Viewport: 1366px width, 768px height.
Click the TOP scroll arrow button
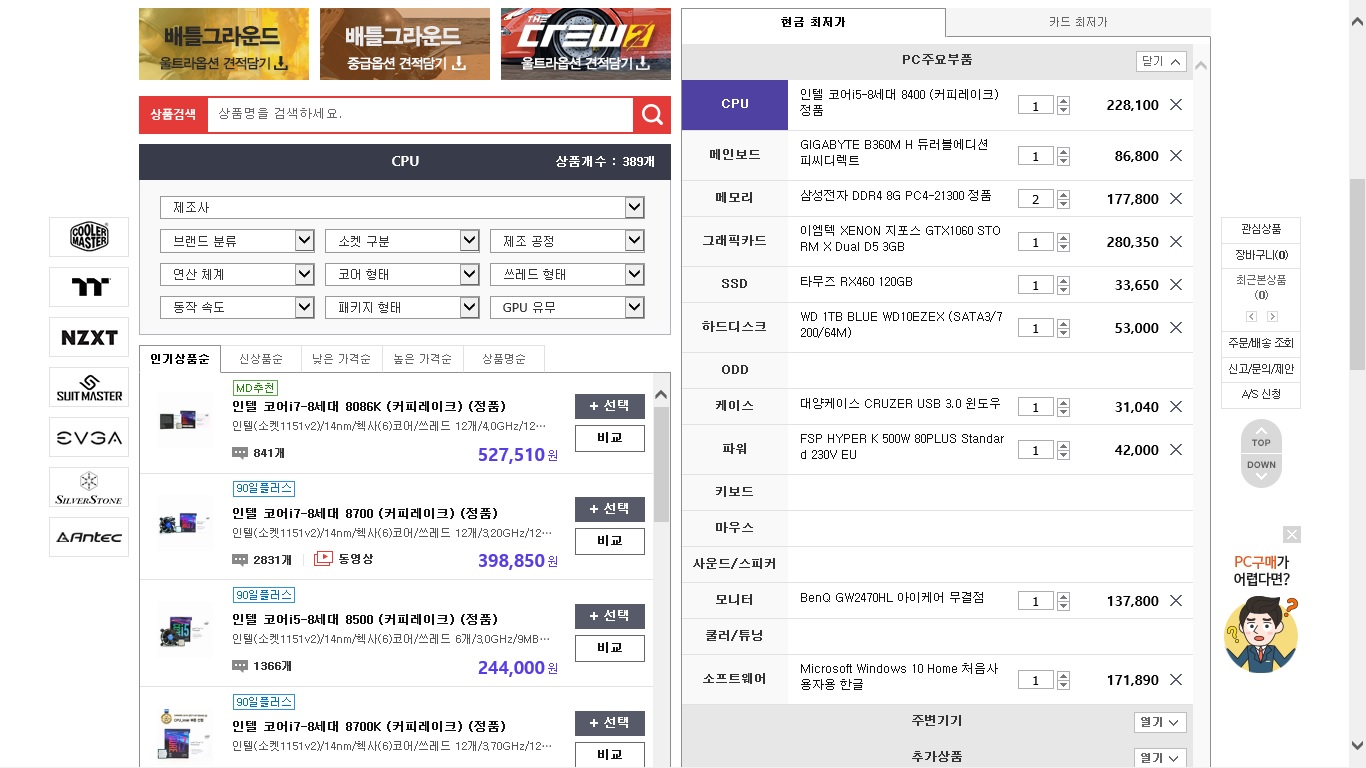(1261, 438)
